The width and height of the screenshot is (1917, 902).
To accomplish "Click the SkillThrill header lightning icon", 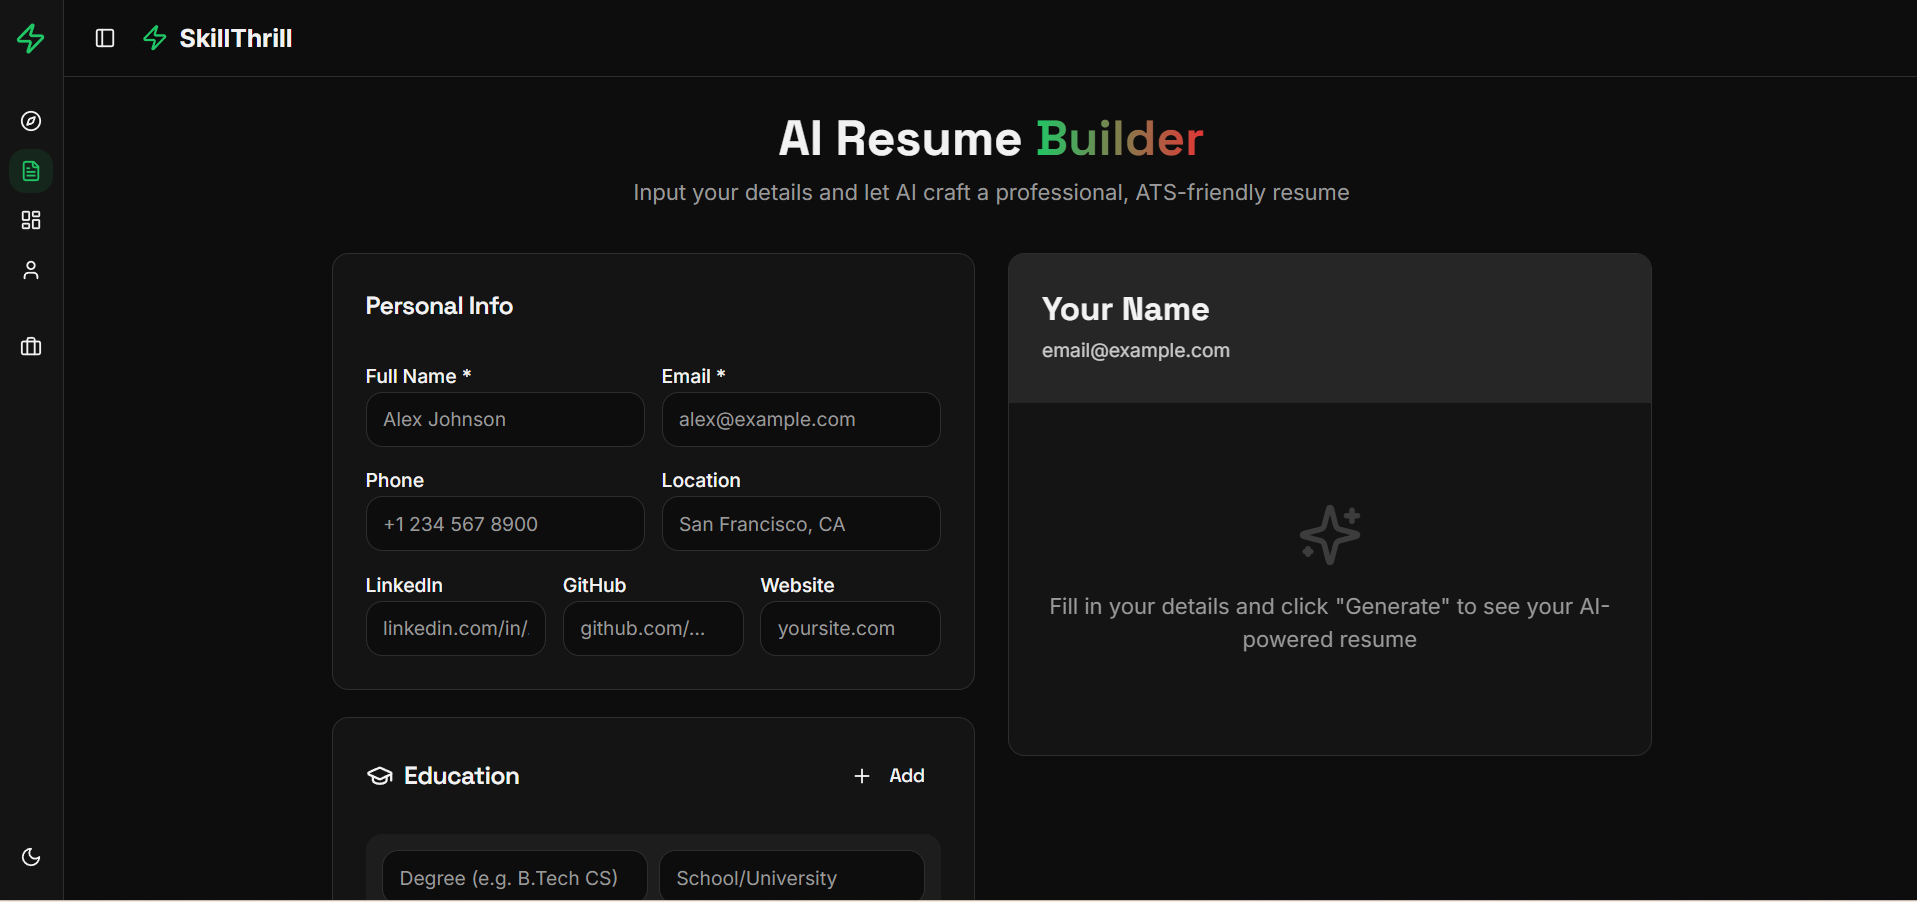I will [155, 38].
